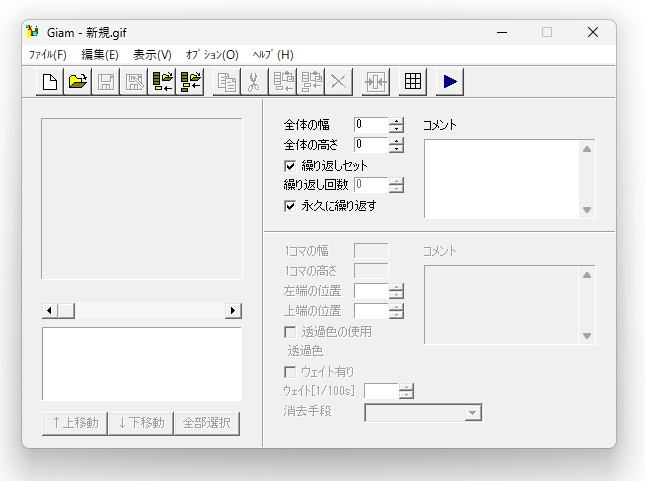Click the second insert-frames-from-file icon

click(189, 83)
